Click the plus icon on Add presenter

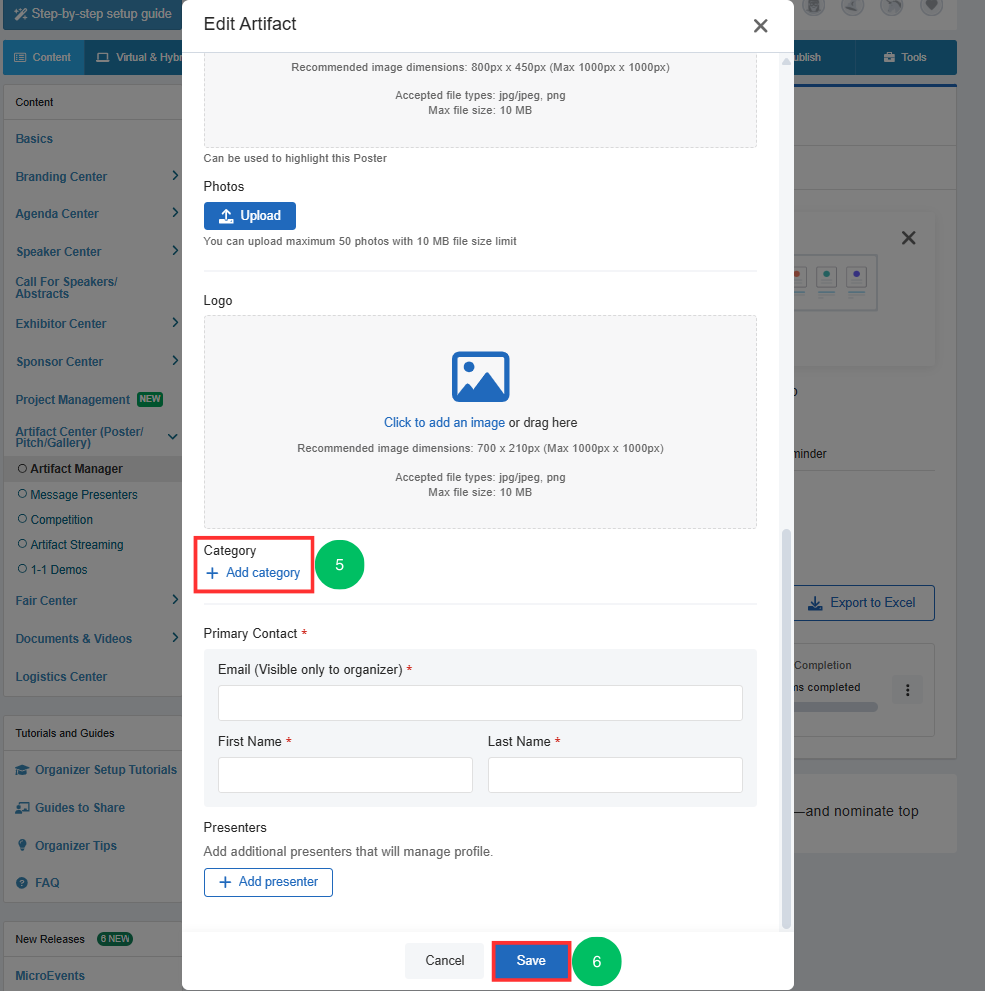point(224,882)
